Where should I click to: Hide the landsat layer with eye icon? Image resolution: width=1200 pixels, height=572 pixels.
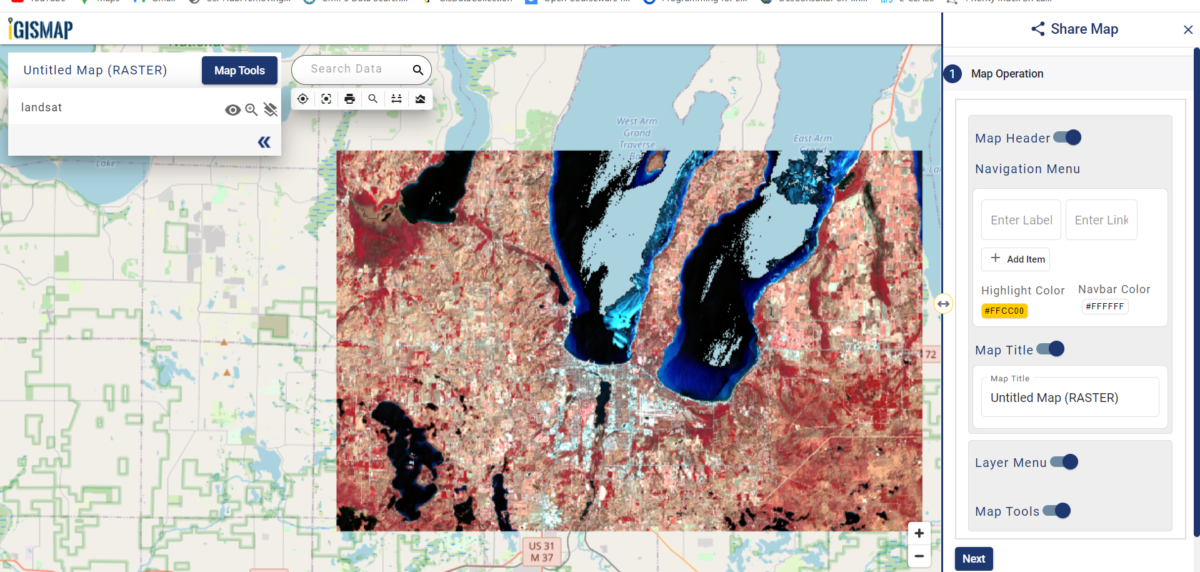tap(232, 110)
